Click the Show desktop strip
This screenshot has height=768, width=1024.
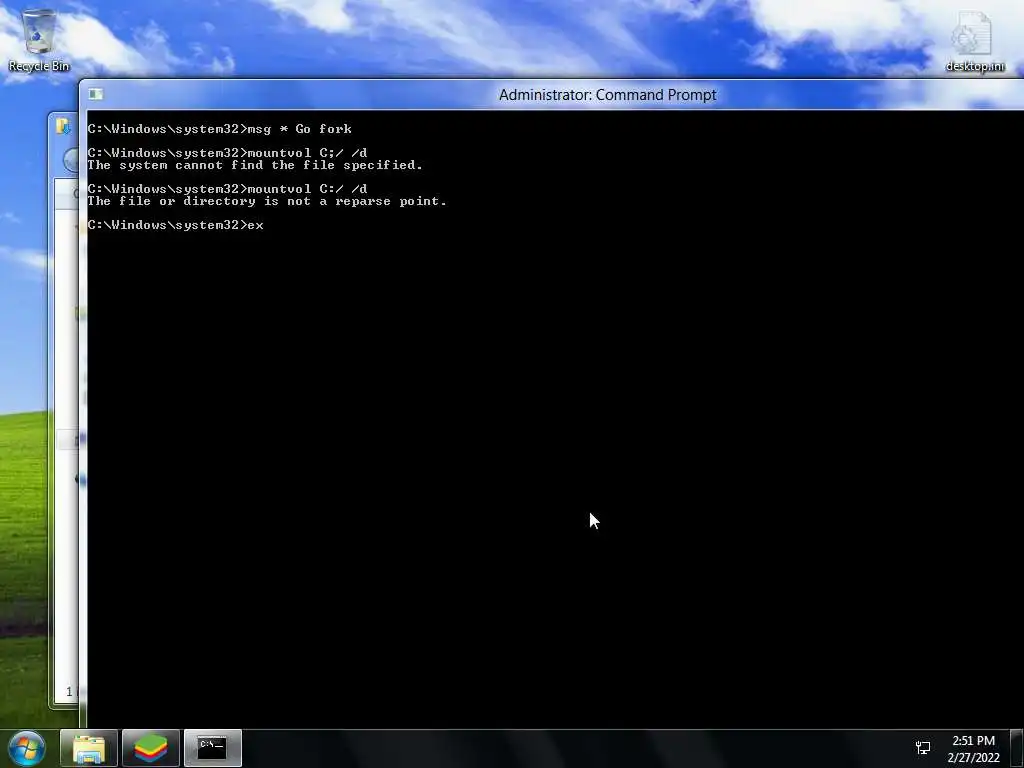[x=1017, y=748]
